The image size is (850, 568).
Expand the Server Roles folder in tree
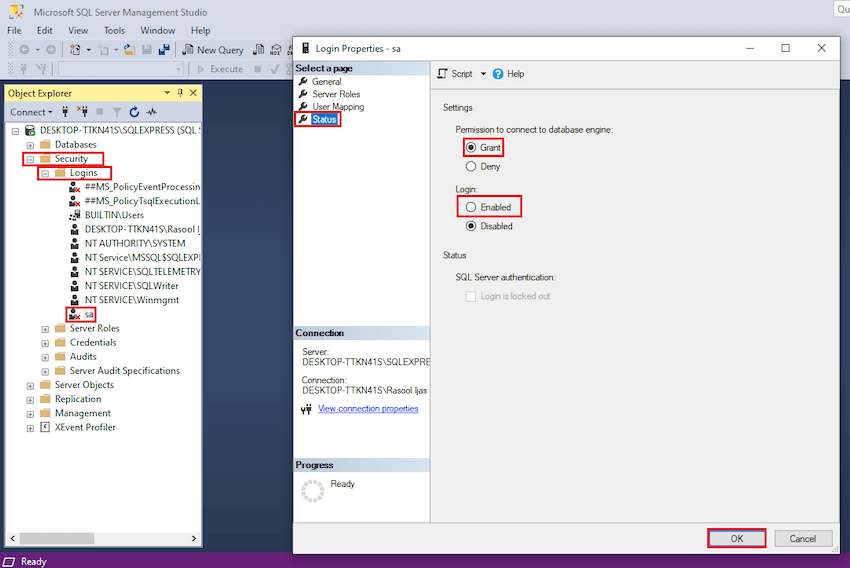[45, 329]
